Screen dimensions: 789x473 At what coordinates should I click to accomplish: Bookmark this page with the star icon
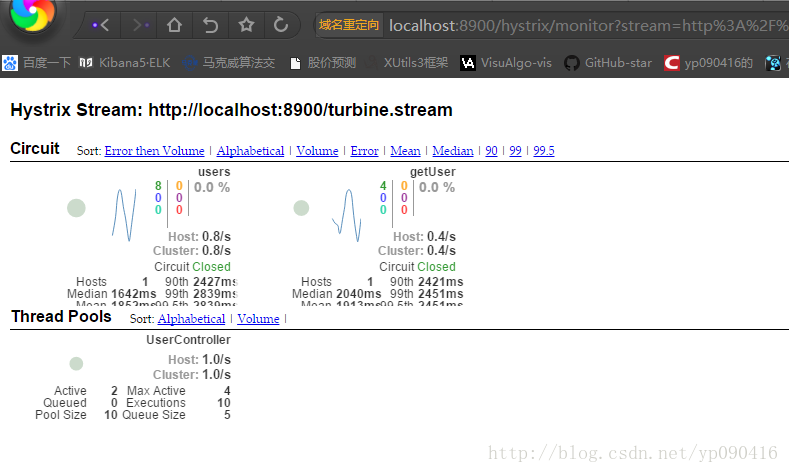click(246, 24)
